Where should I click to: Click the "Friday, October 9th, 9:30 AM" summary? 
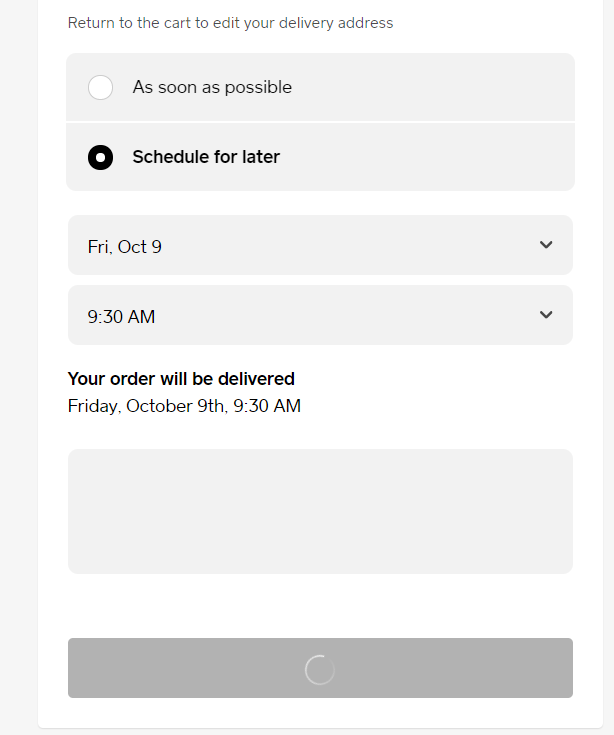[184, 406]
